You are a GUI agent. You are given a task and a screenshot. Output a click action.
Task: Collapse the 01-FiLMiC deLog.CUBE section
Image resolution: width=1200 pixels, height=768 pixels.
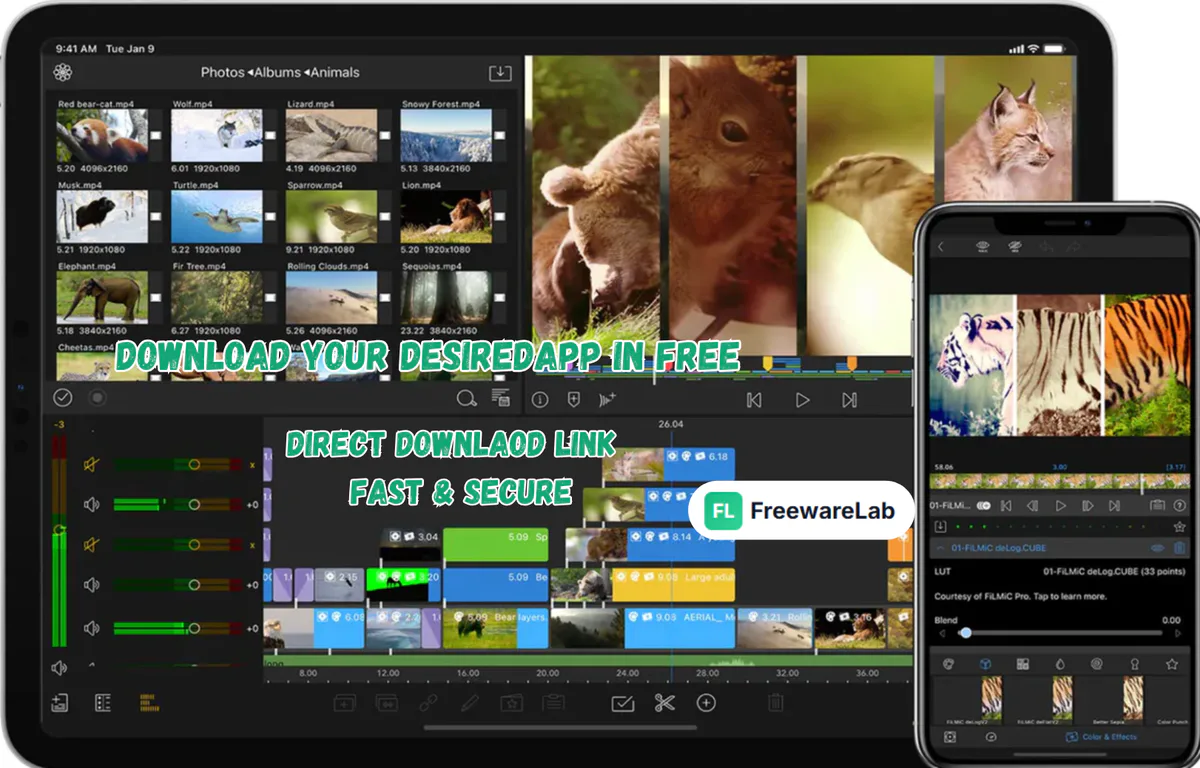(940, 548)
